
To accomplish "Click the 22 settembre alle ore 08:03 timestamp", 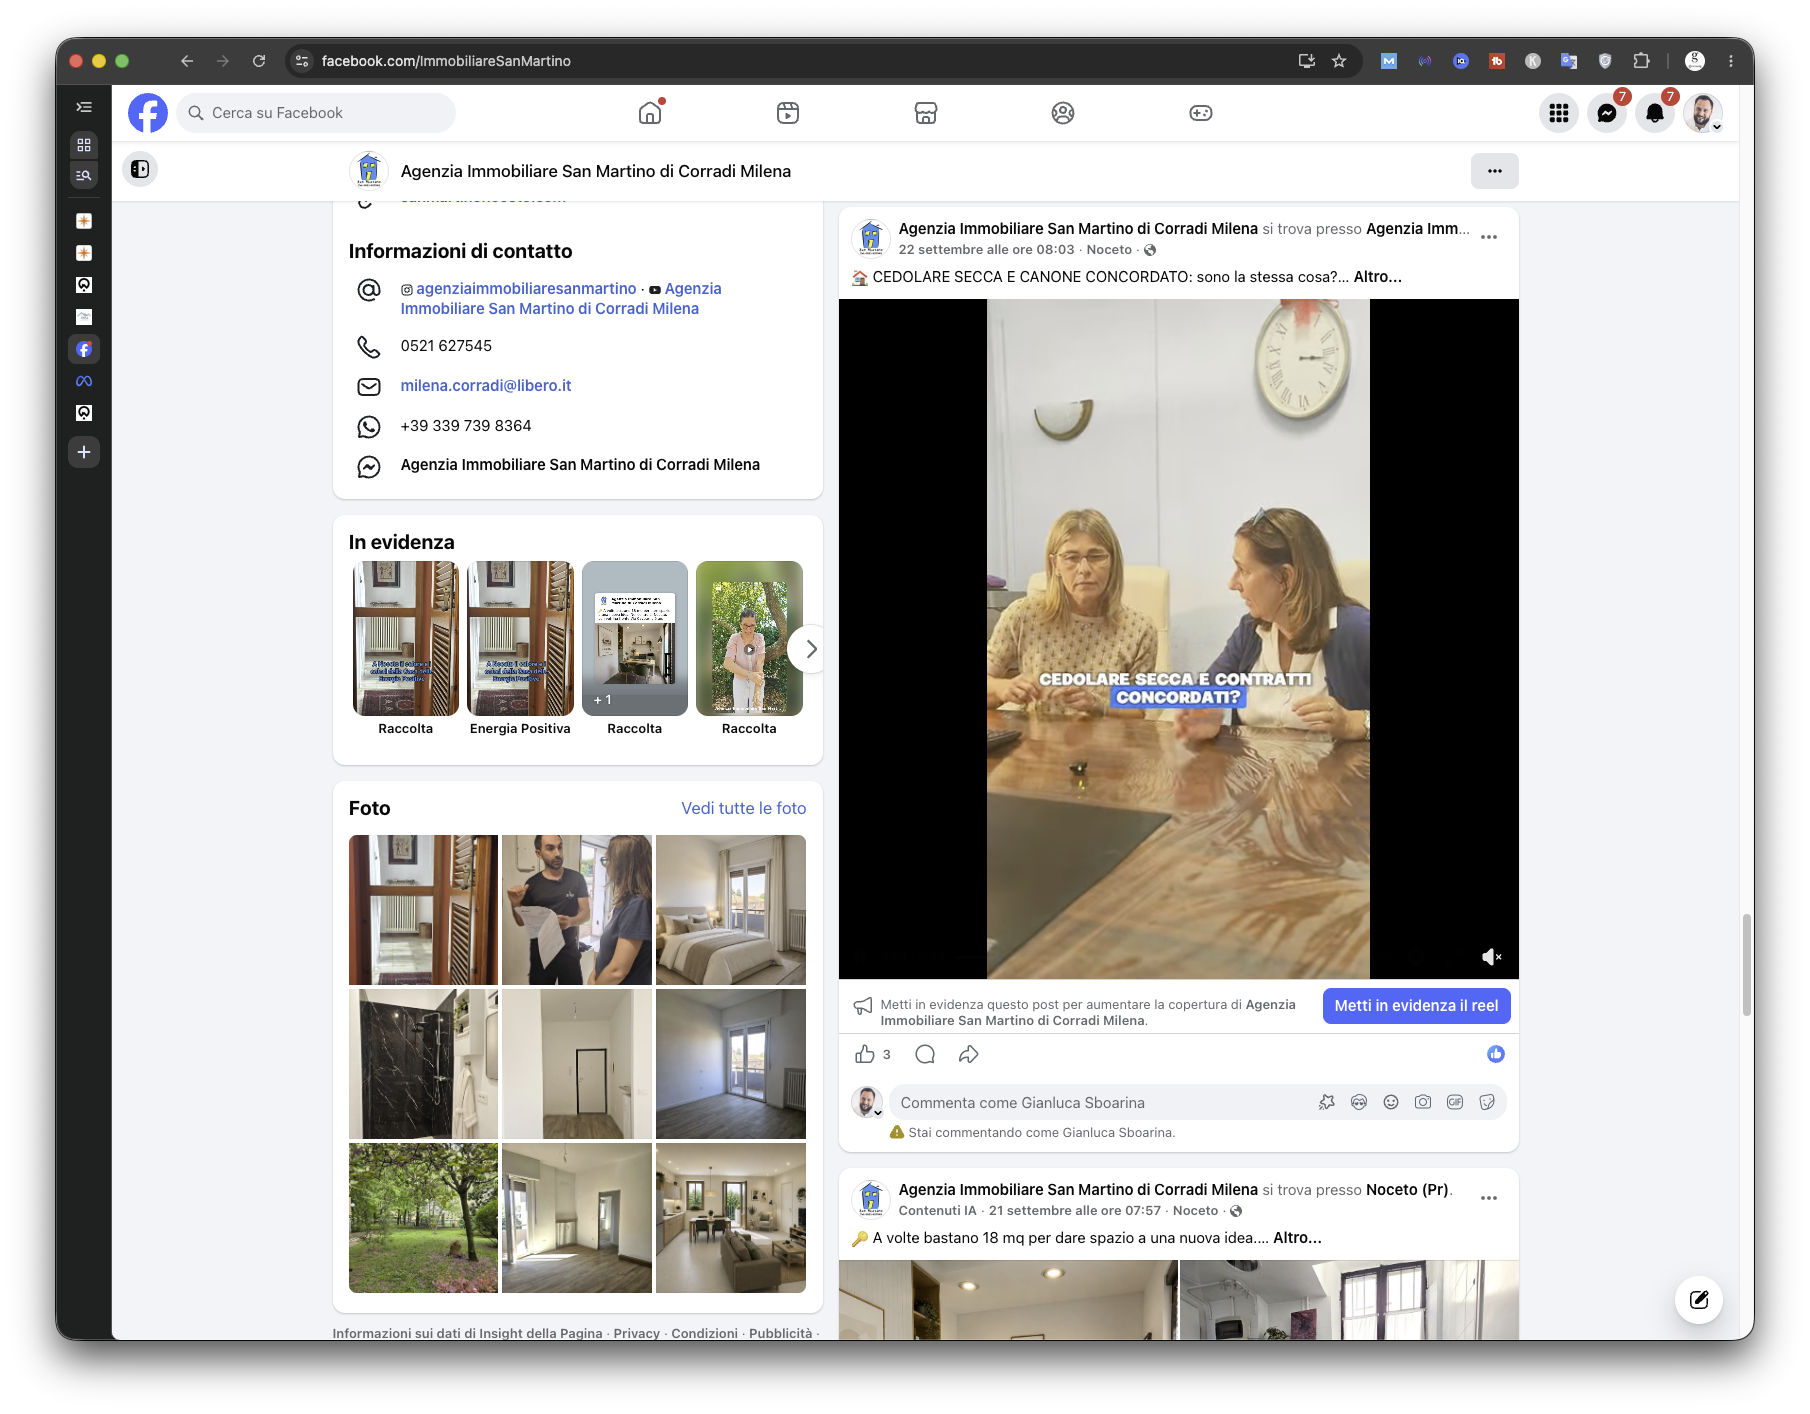I will point(986,250).
